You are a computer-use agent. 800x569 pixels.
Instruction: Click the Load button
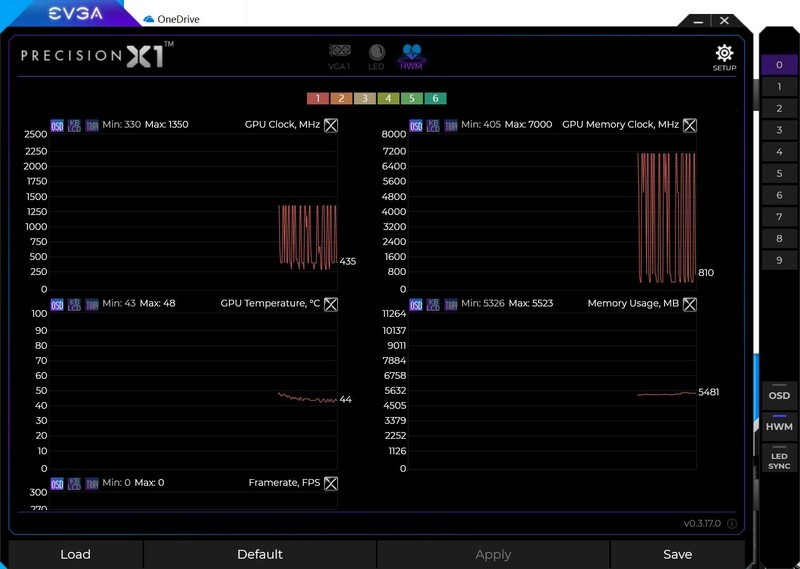[76, 555]
